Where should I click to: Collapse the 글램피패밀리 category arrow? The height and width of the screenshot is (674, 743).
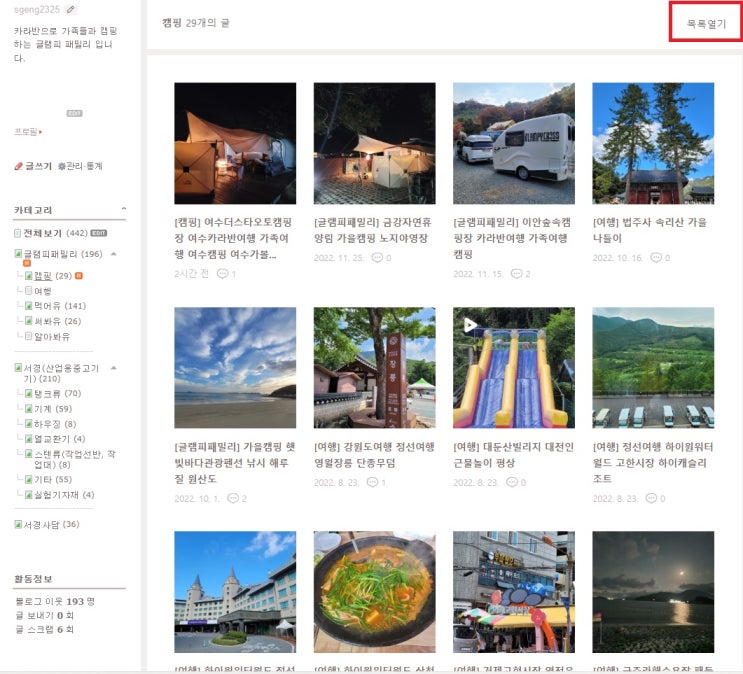click(x=114, y=254)
